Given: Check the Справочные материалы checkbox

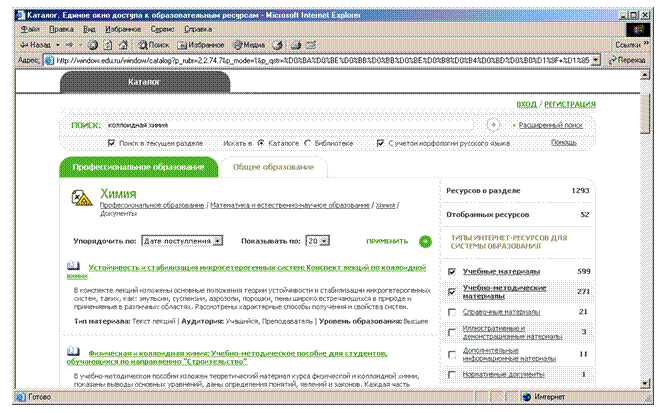Looking at the screenshot, I should tap(452, 312).
